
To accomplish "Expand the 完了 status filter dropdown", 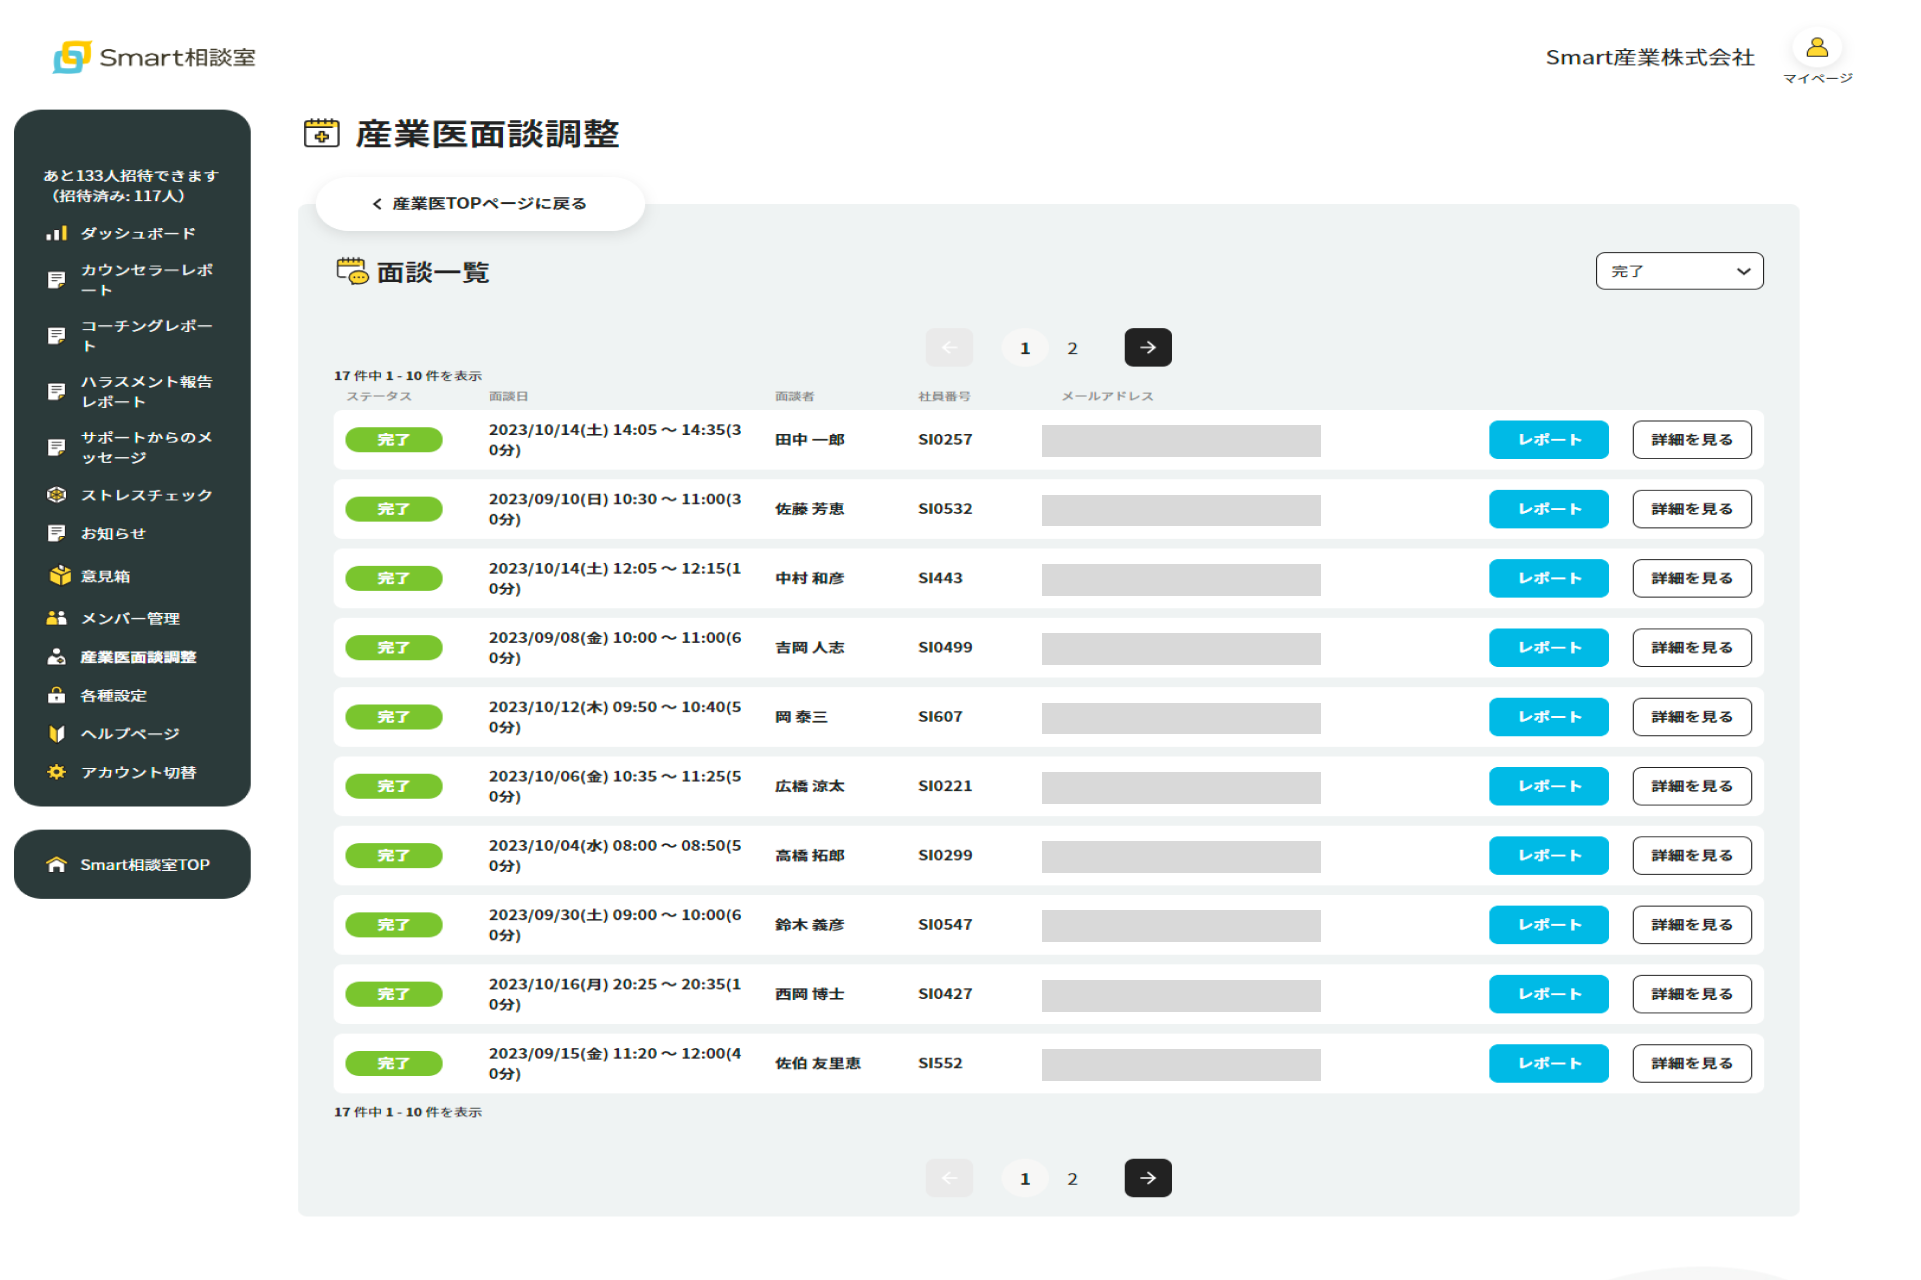I will coord(1679,271).
